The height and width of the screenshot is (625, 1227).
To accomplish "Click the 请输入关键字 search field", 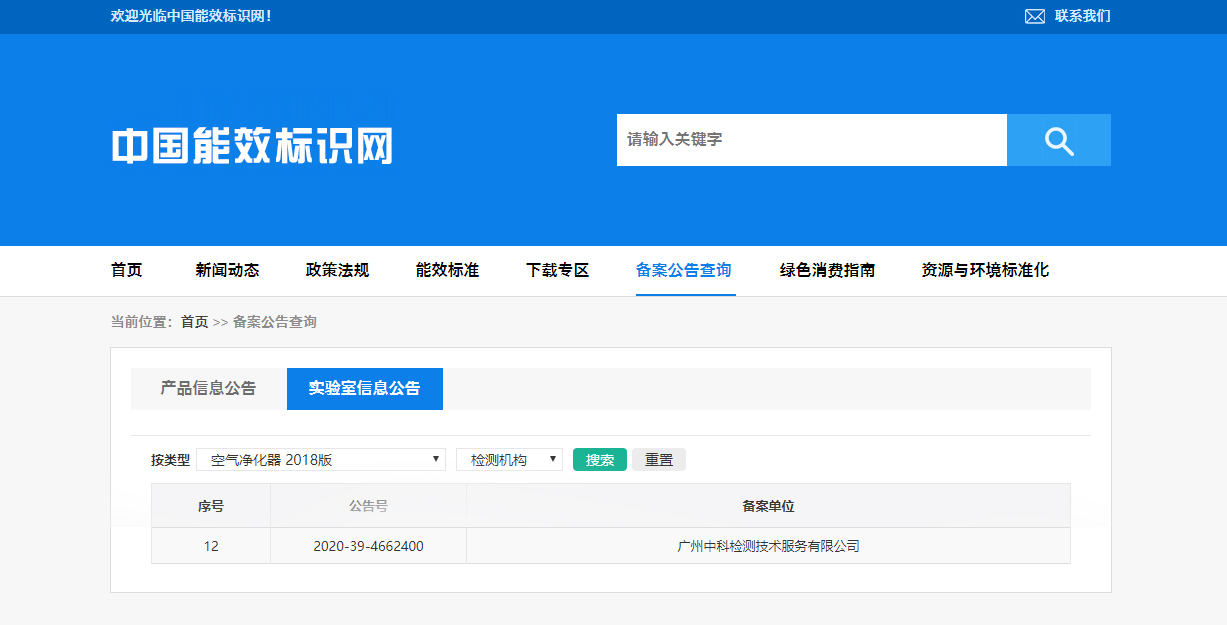I will tap(812, 140).
